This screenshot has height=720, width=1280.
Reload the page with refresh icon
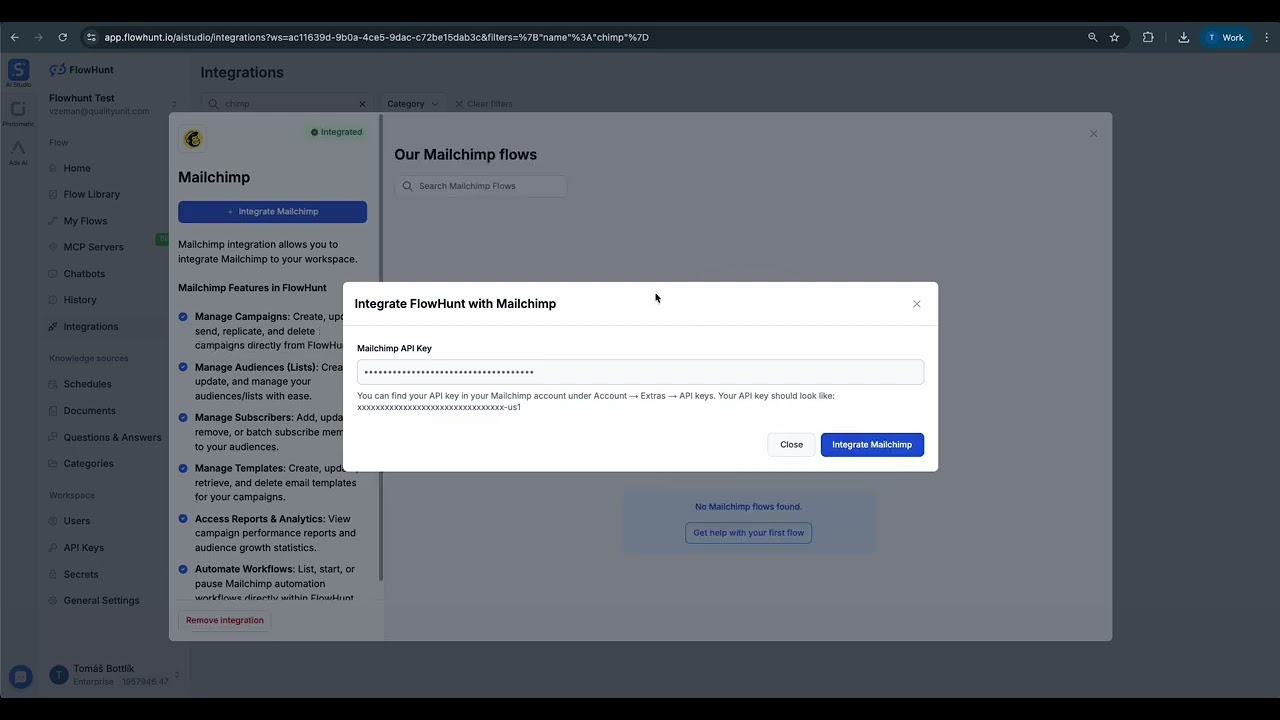pos(62,37)
